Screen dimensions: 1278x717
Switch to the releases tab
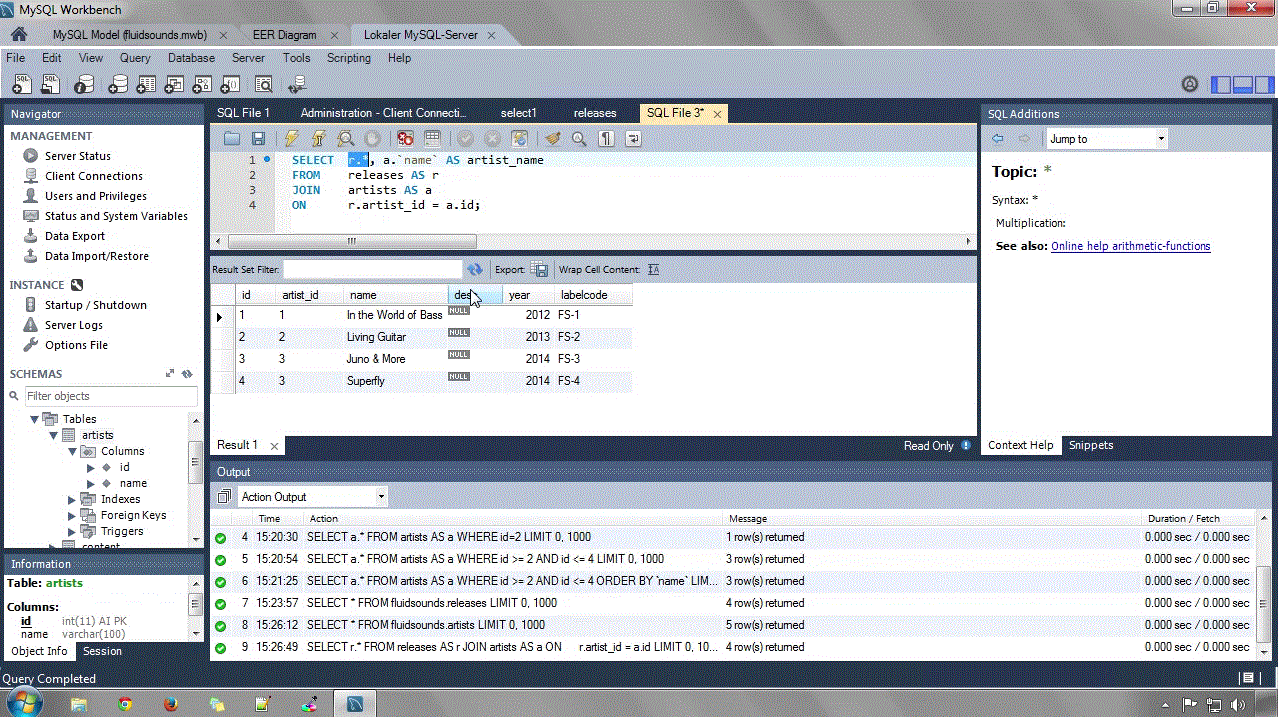click(595, 113)
